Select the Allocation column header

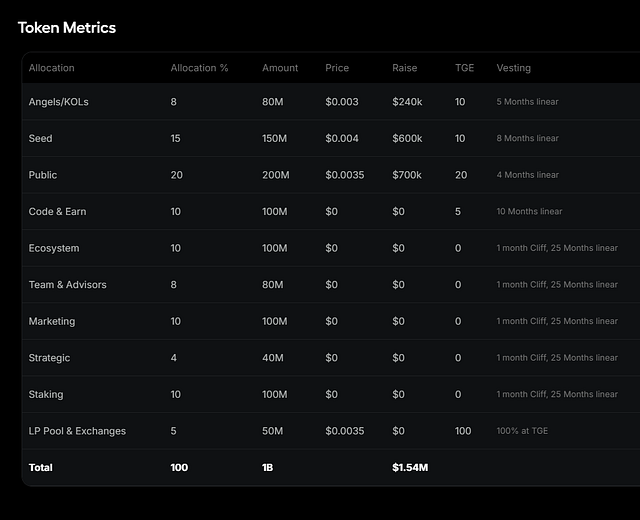51,68
